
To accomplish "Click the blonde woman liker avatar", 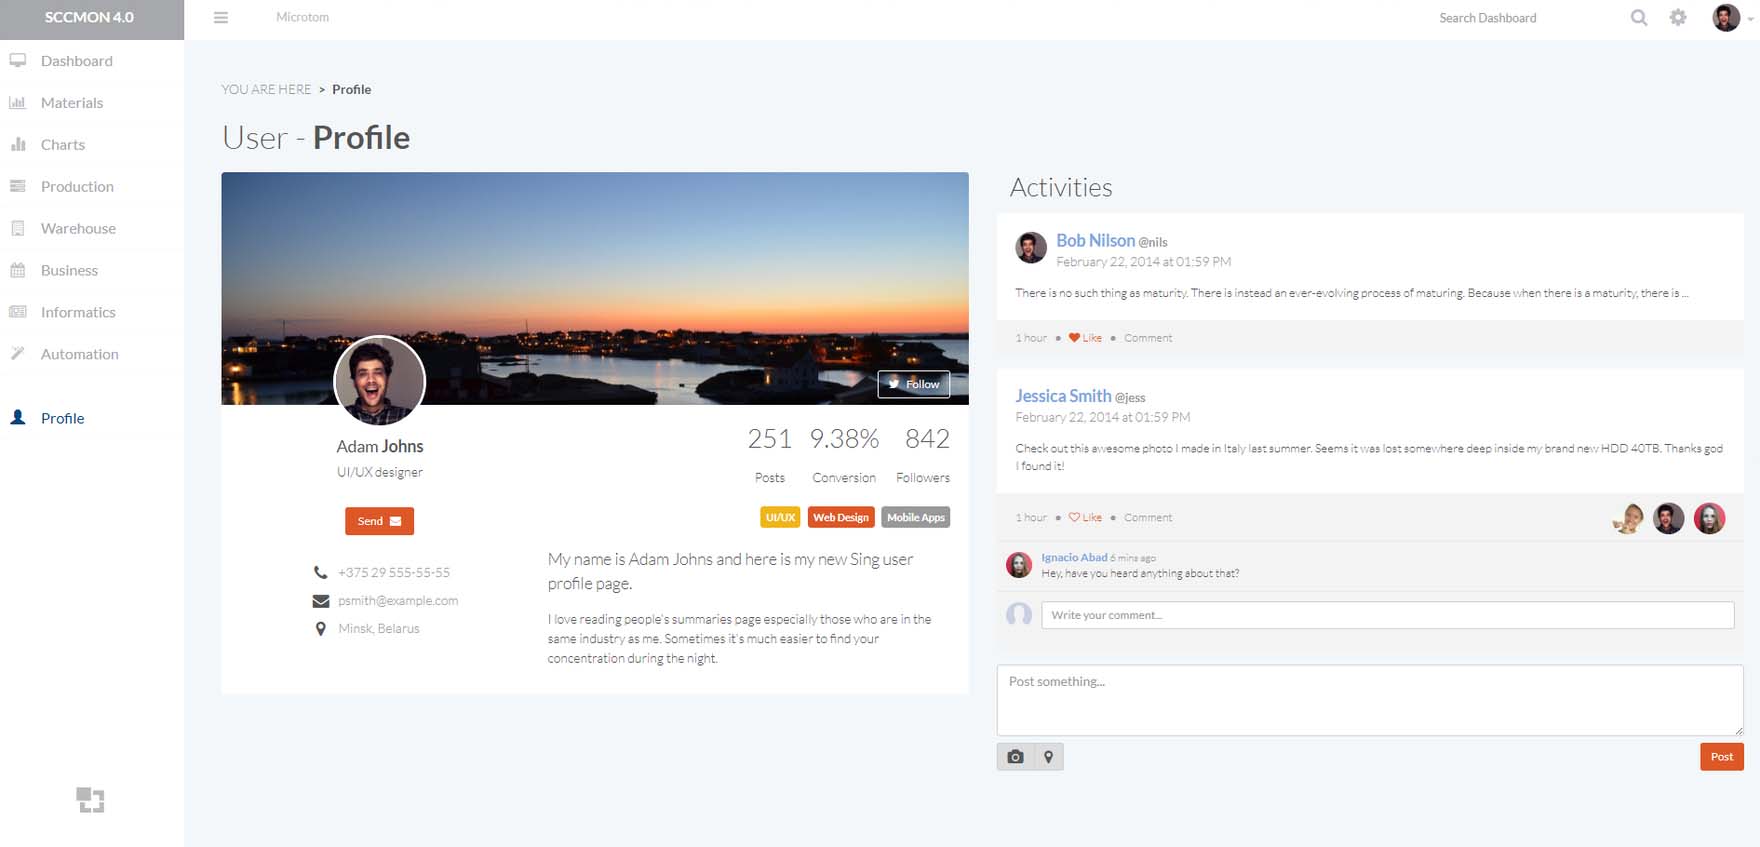I will pos(1628,518).
